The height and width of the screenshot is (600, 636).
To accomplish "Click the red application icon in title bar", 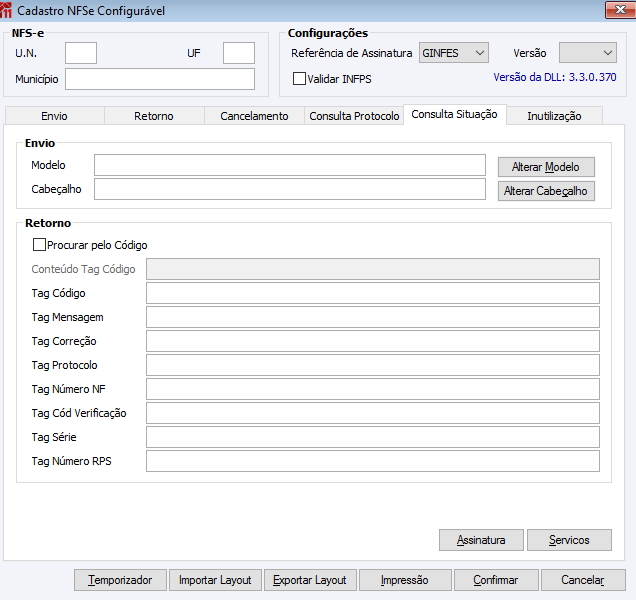I will click(6, 10).
